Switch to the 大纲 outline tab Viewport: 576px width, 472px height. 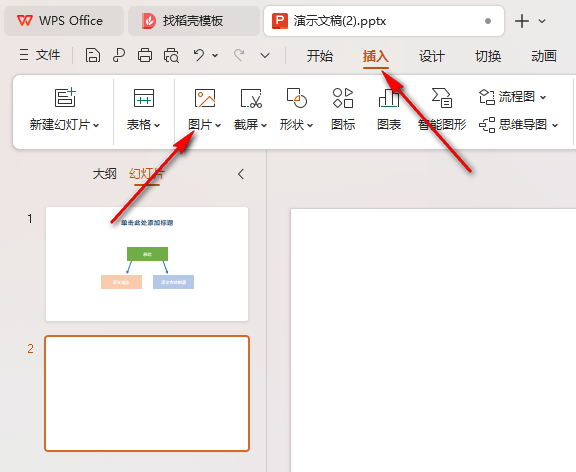(x=105, y=174)
